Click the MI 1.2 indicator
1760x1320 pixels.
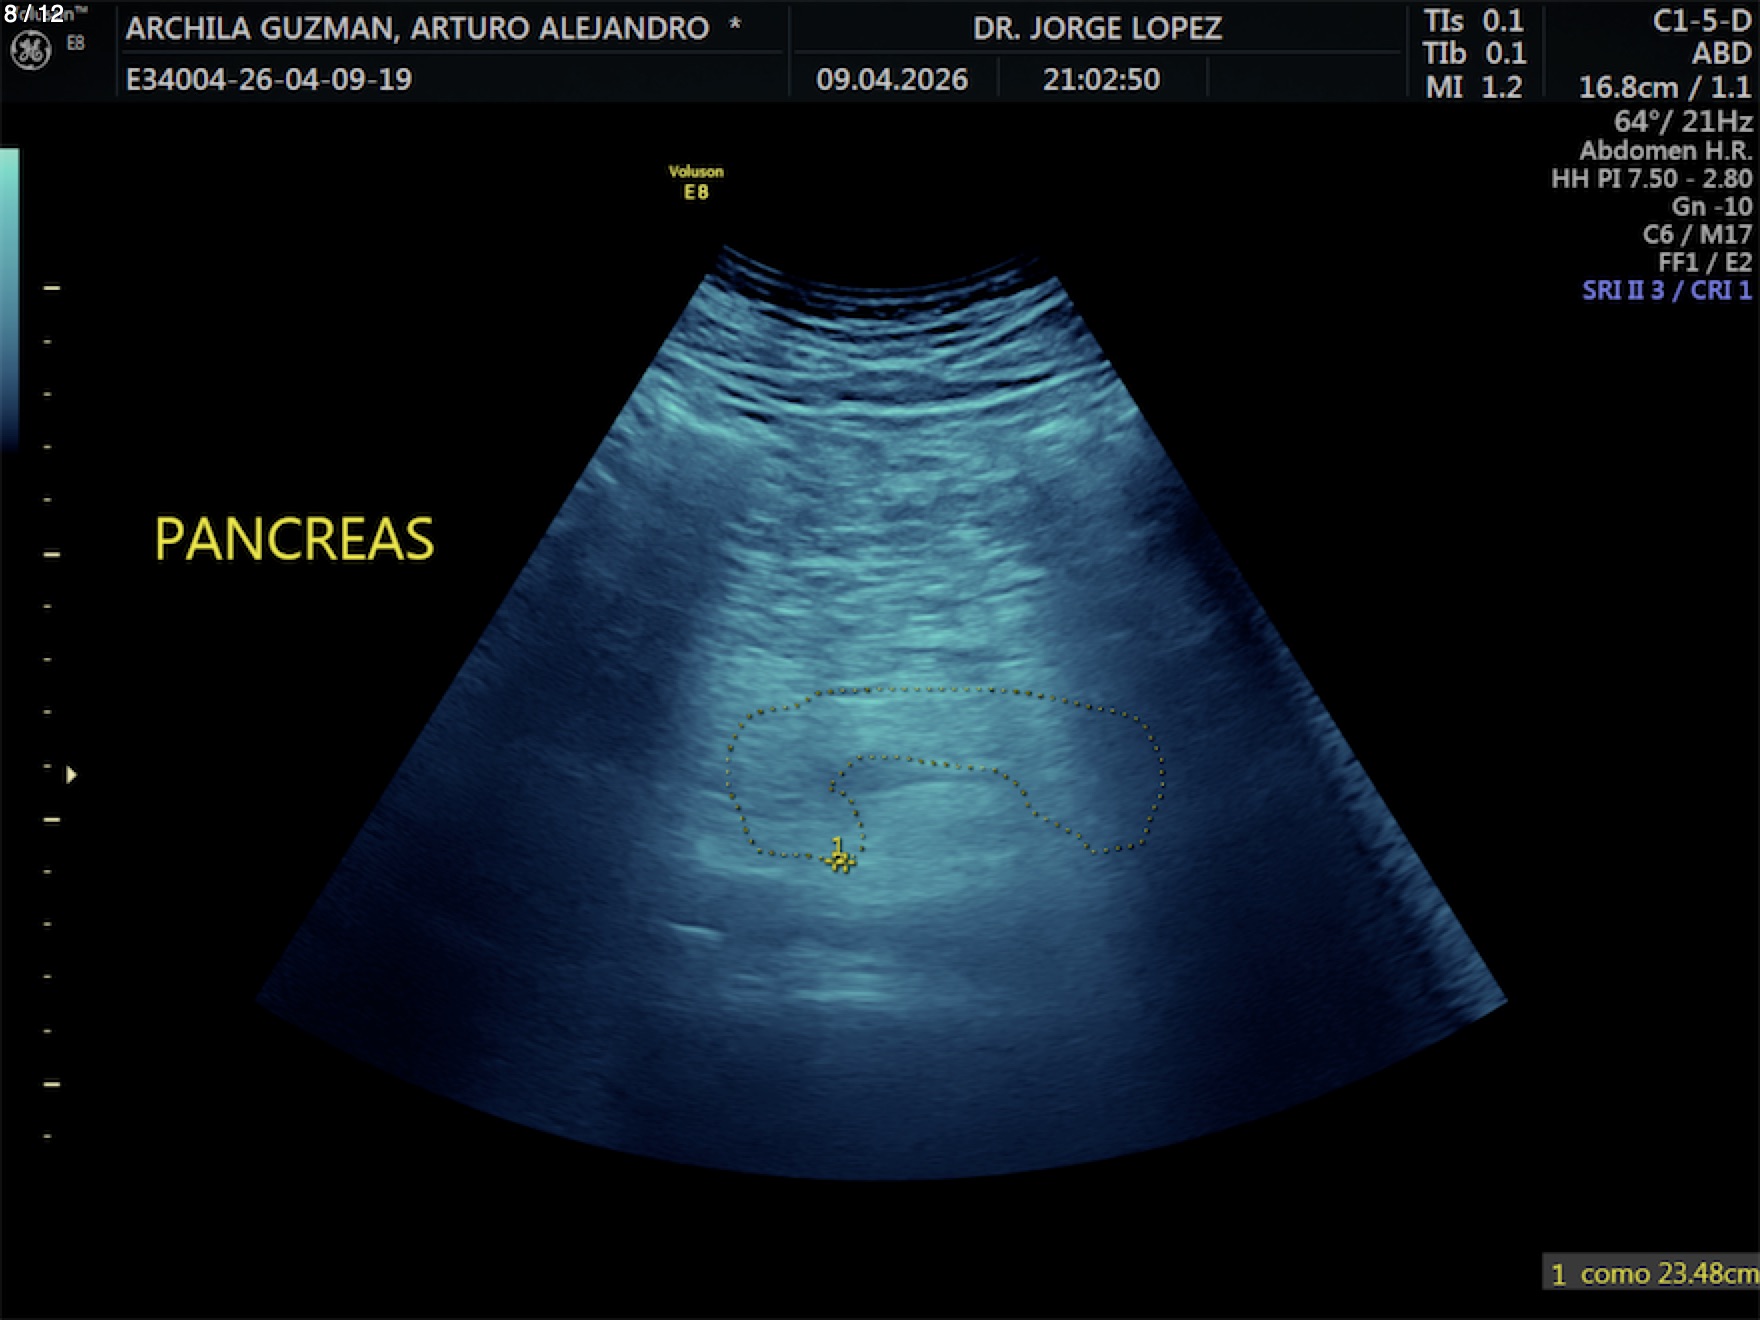[1473, 87]
